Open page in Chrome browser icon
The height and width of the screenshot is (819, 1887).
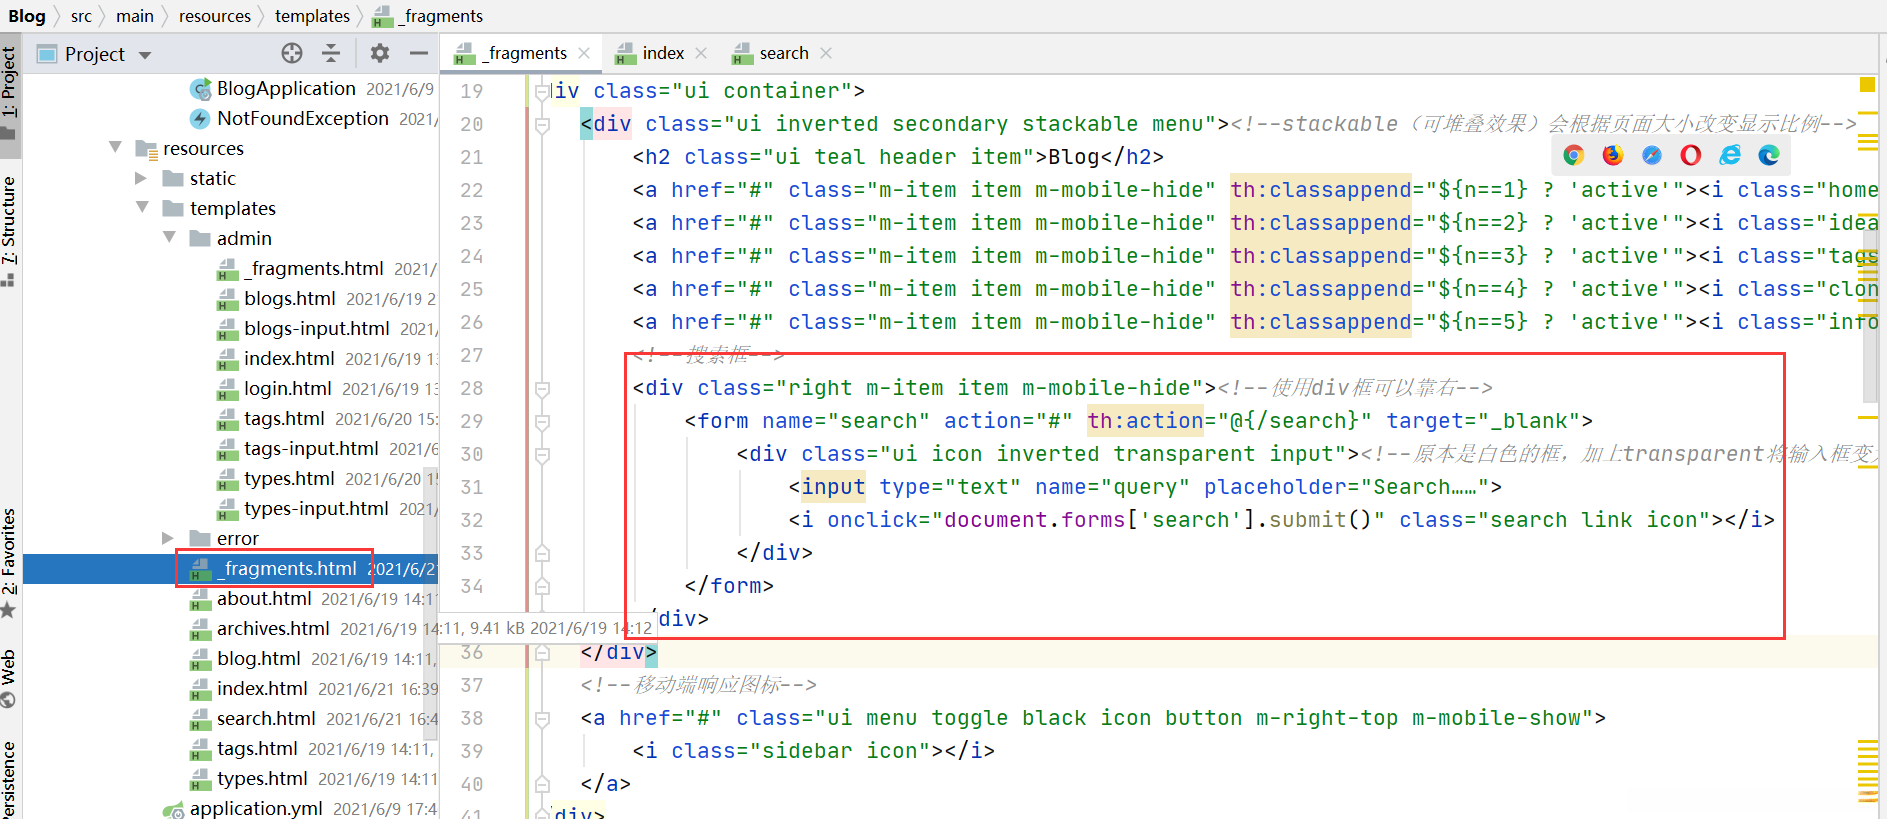point(1574,155)
